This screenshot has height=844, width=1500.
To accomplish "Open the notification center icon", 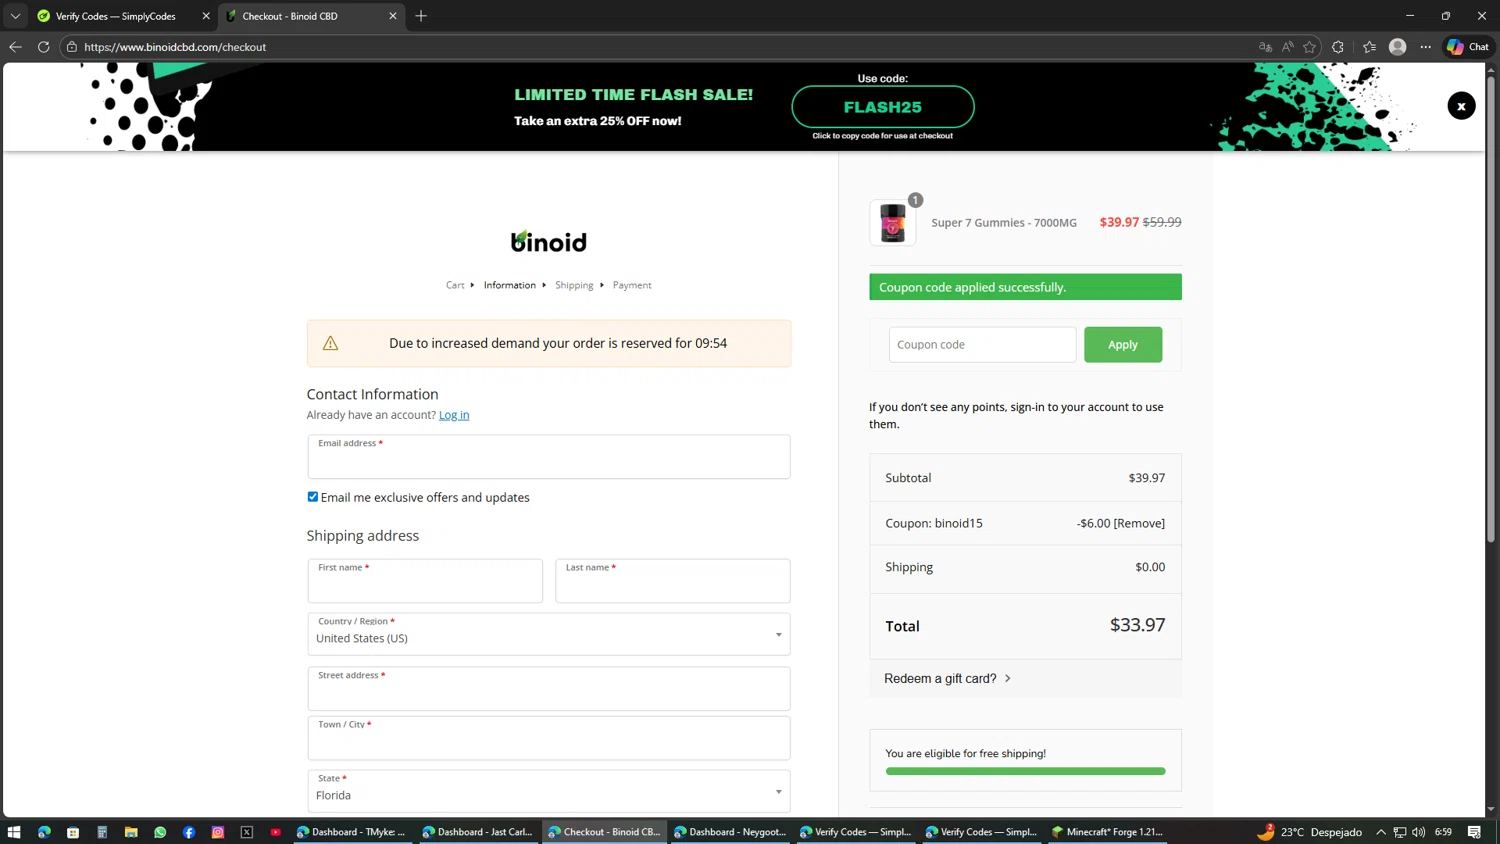I will point(1475,832).
